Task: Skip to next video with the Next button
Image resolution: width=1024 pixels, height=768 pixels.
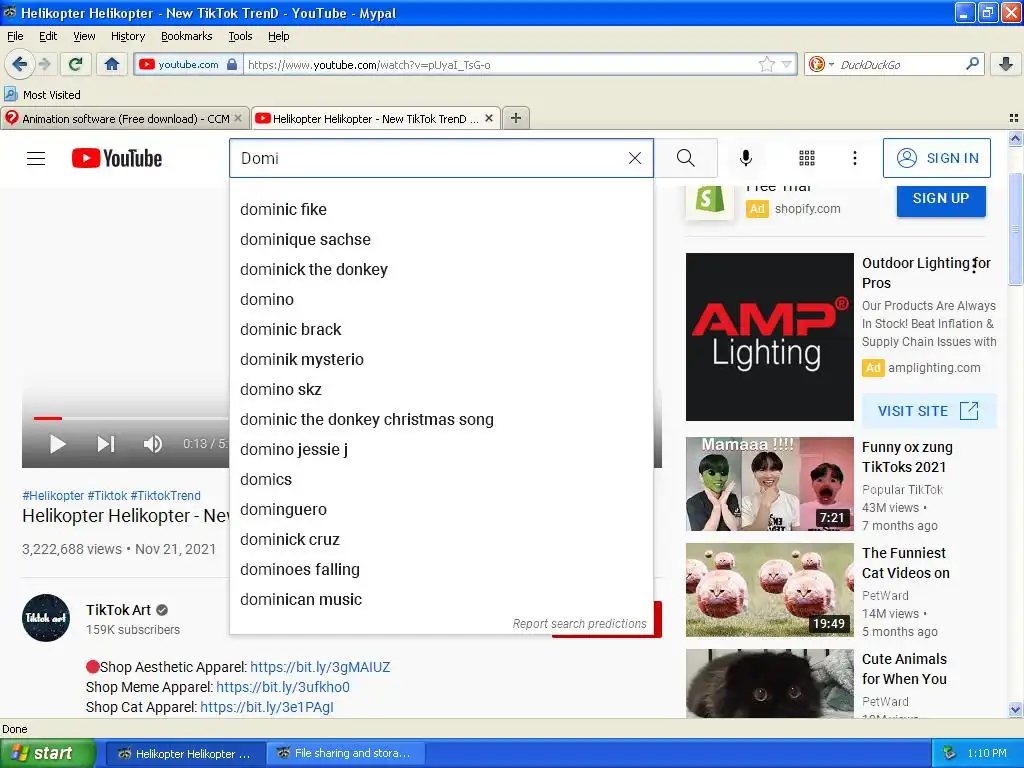Action: pyautogui.click(x=106, y=444)
